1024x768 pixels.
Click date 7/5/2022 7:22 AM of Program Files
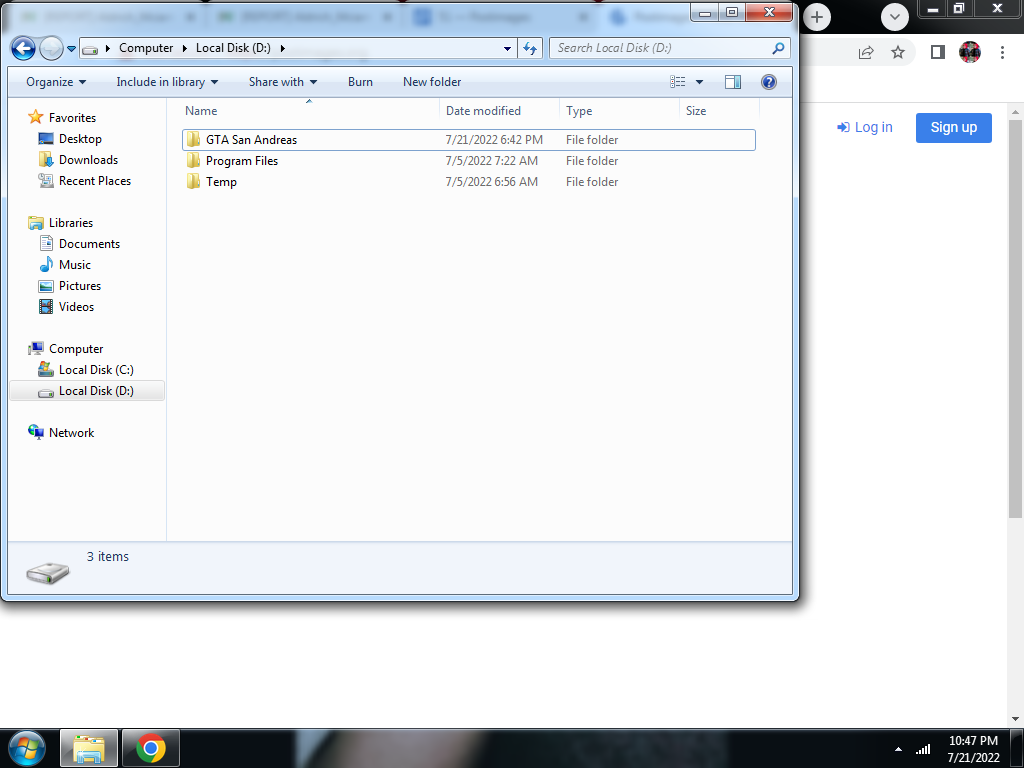pos(492,161)
